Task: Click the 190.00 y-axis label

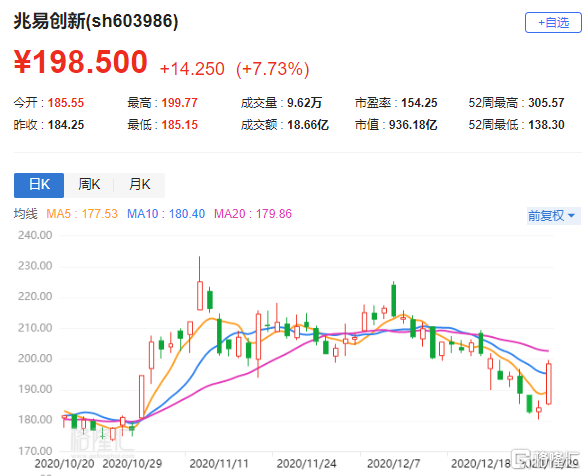Action: click(x=35, y=389)
